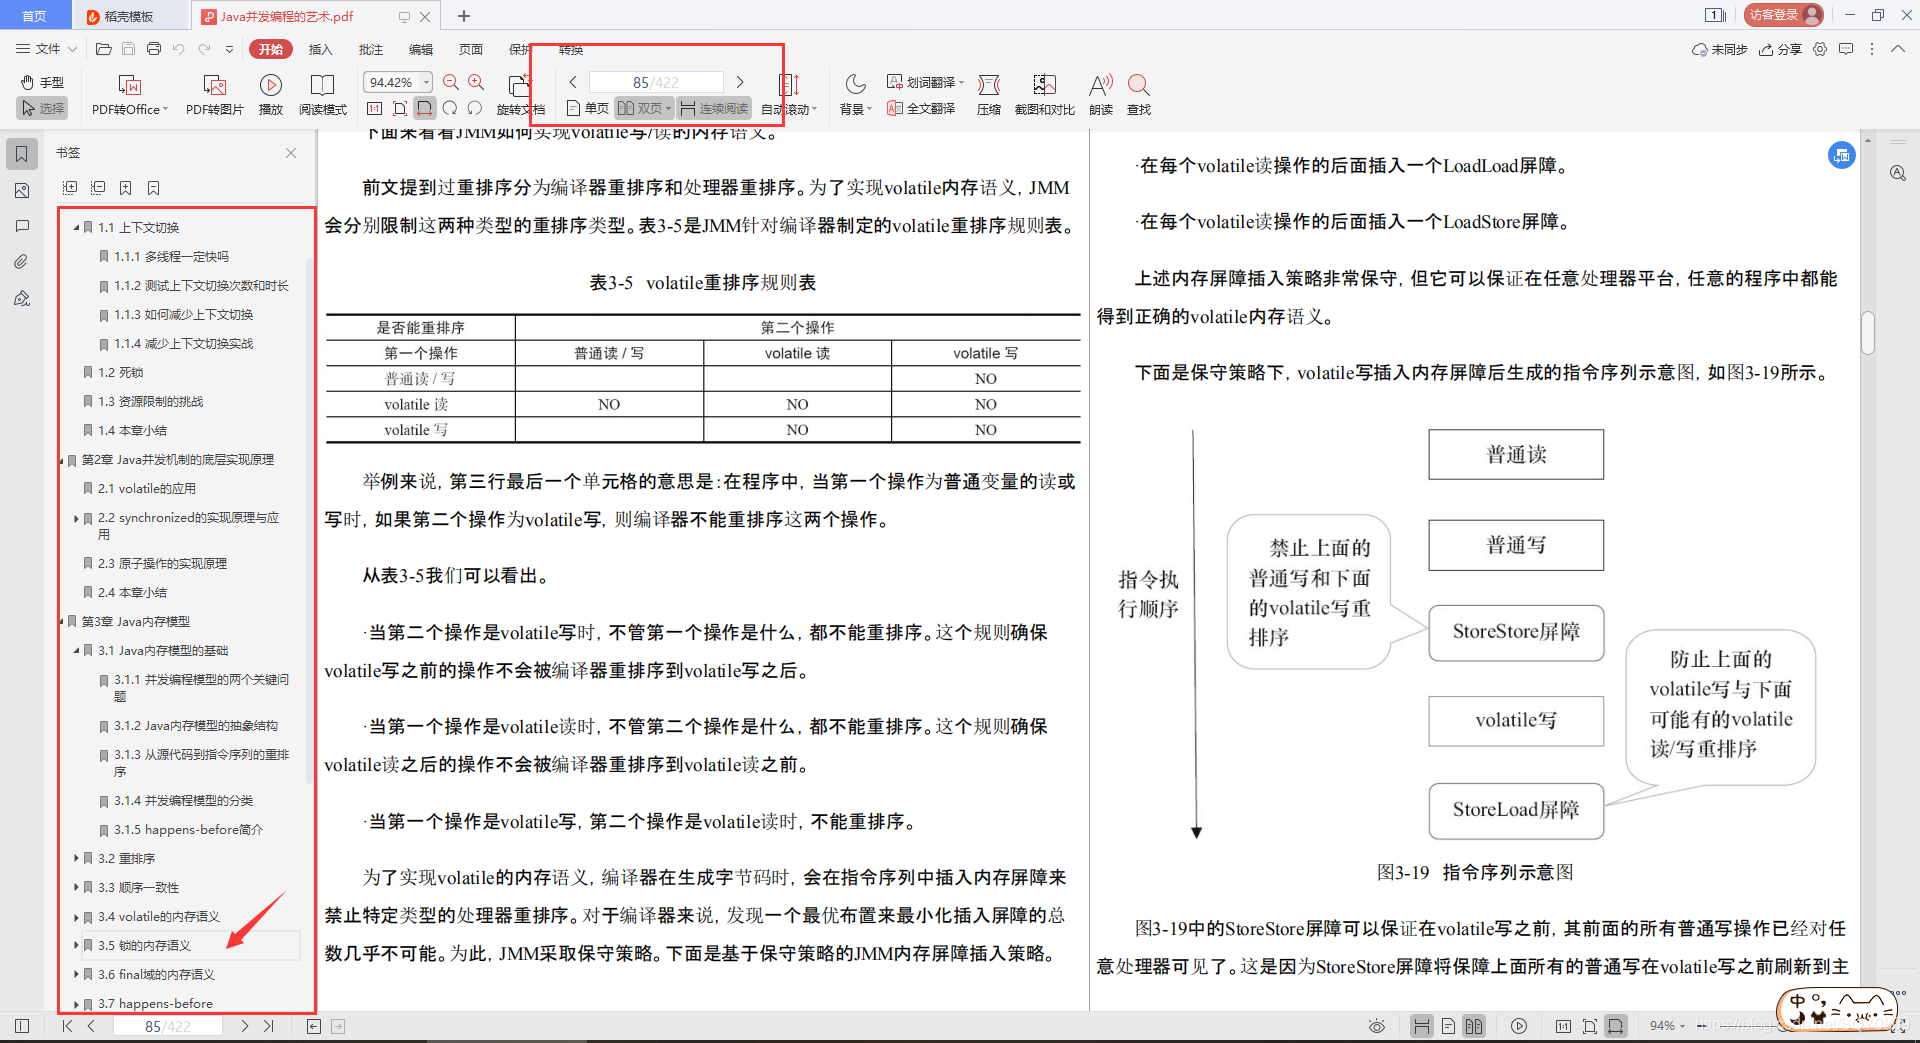Open the 查找 search tool
This screenshot has width=1920, height=1043.
pyautogui.click(x=1139, y=94)
